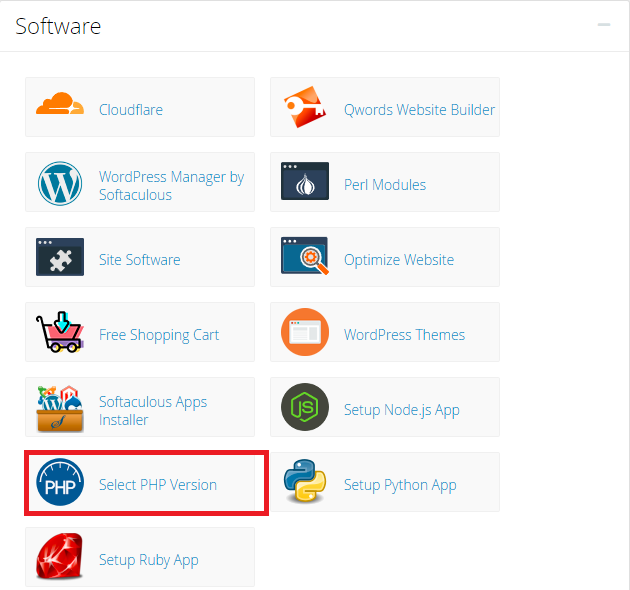Screen dimensions: 630x590
Task: Click the Free Shopping Cart icon
Action: coord(60,334)
